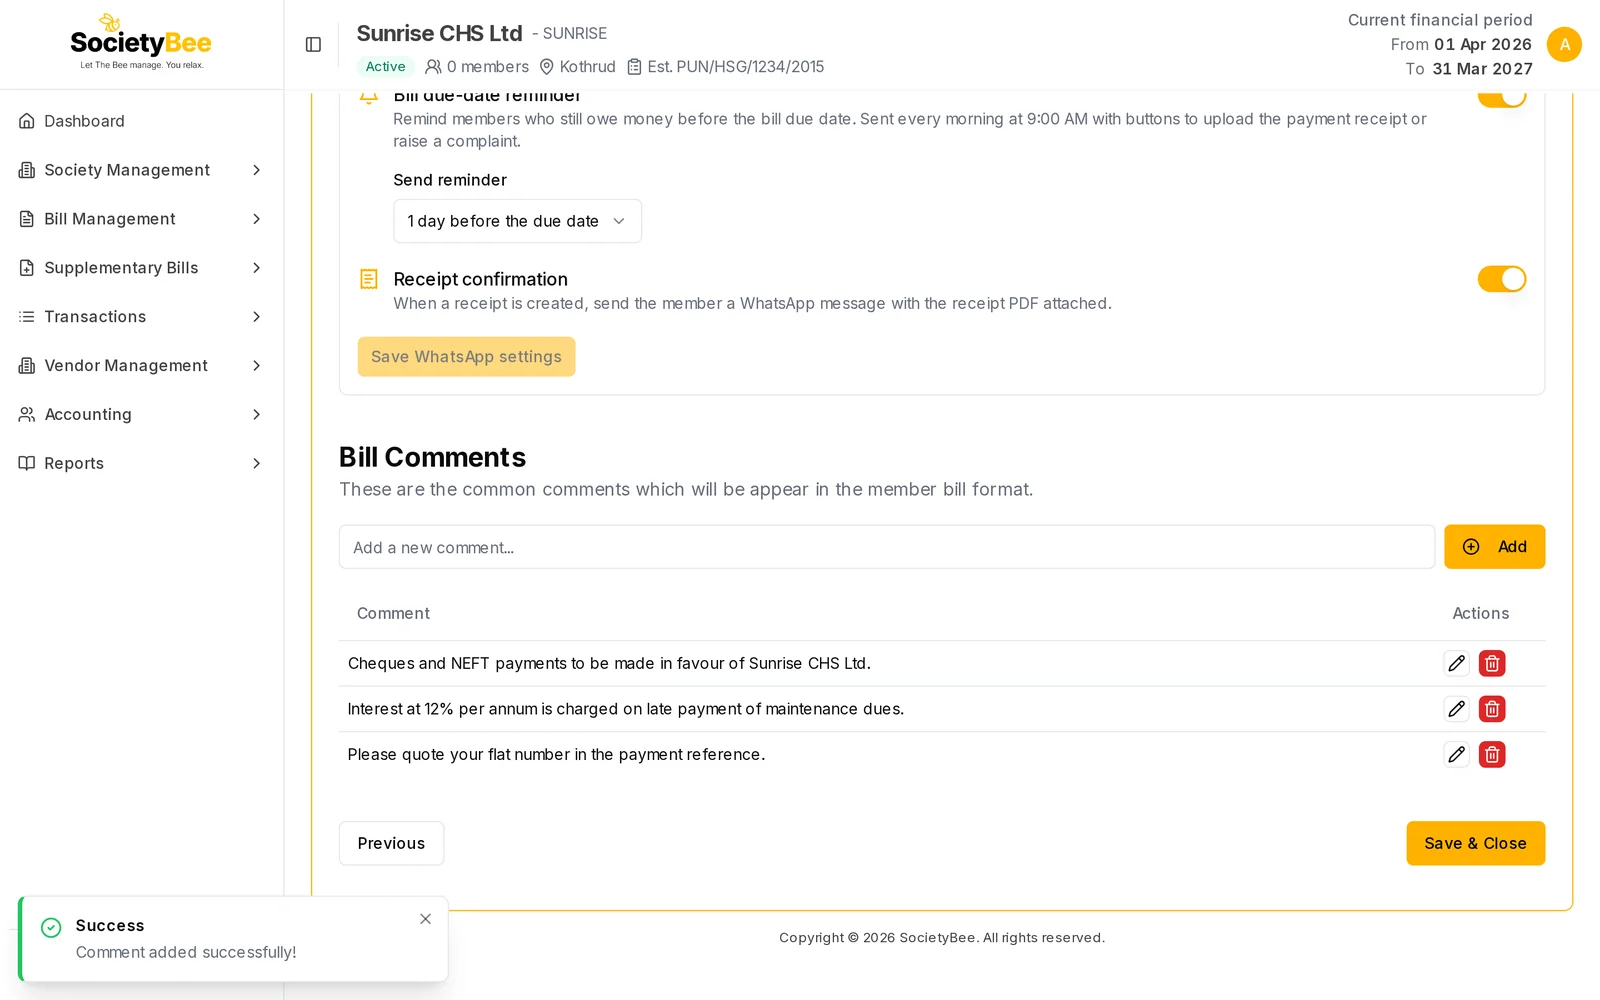
Task: Edit the 'Interest at 12%' comment
Action: [x=1456, y=709]
